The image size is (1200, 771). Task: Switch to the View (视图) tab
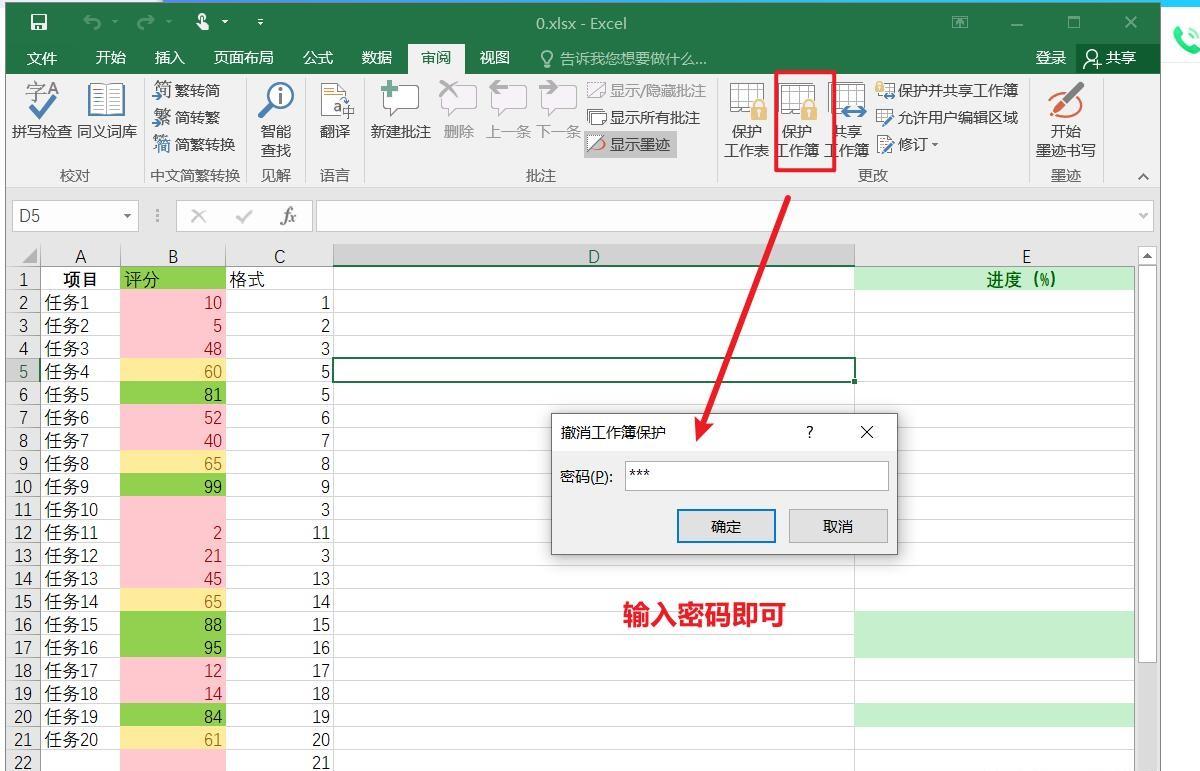coord(494,58)
